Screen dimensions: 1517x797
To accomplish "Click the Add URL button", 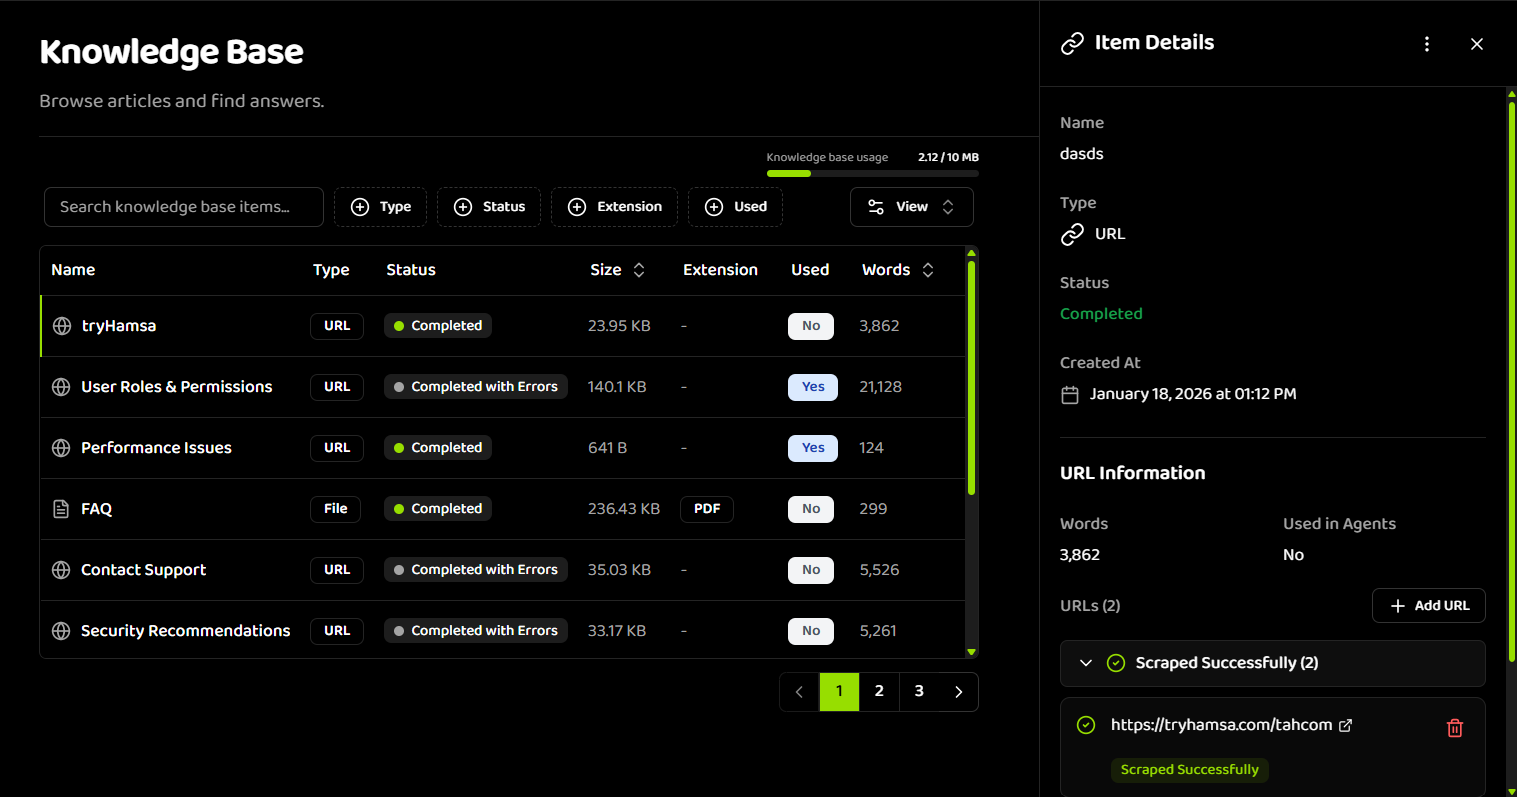I will tap(1428, 606).
